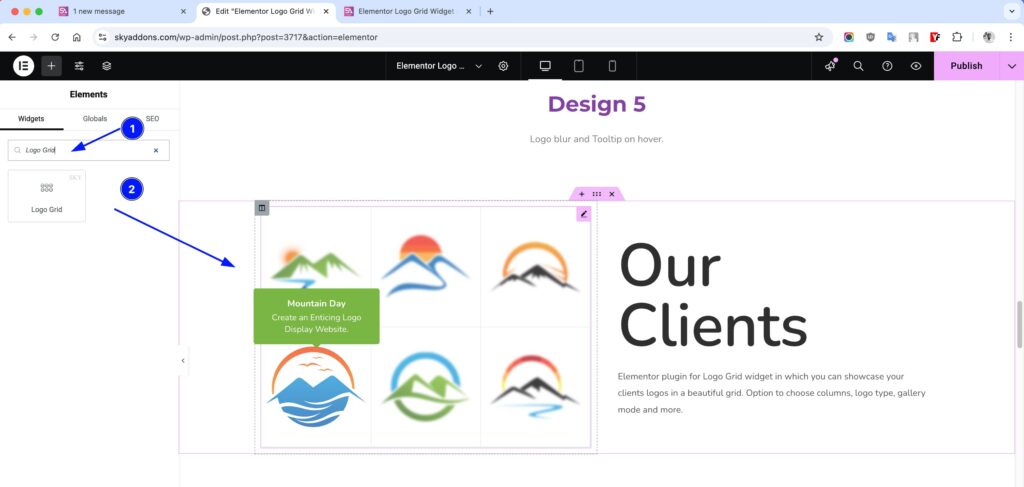Go back in browser history
The height and width of the screenshot is (487, 1024).
pyautogui.click(x=12, y=37)
